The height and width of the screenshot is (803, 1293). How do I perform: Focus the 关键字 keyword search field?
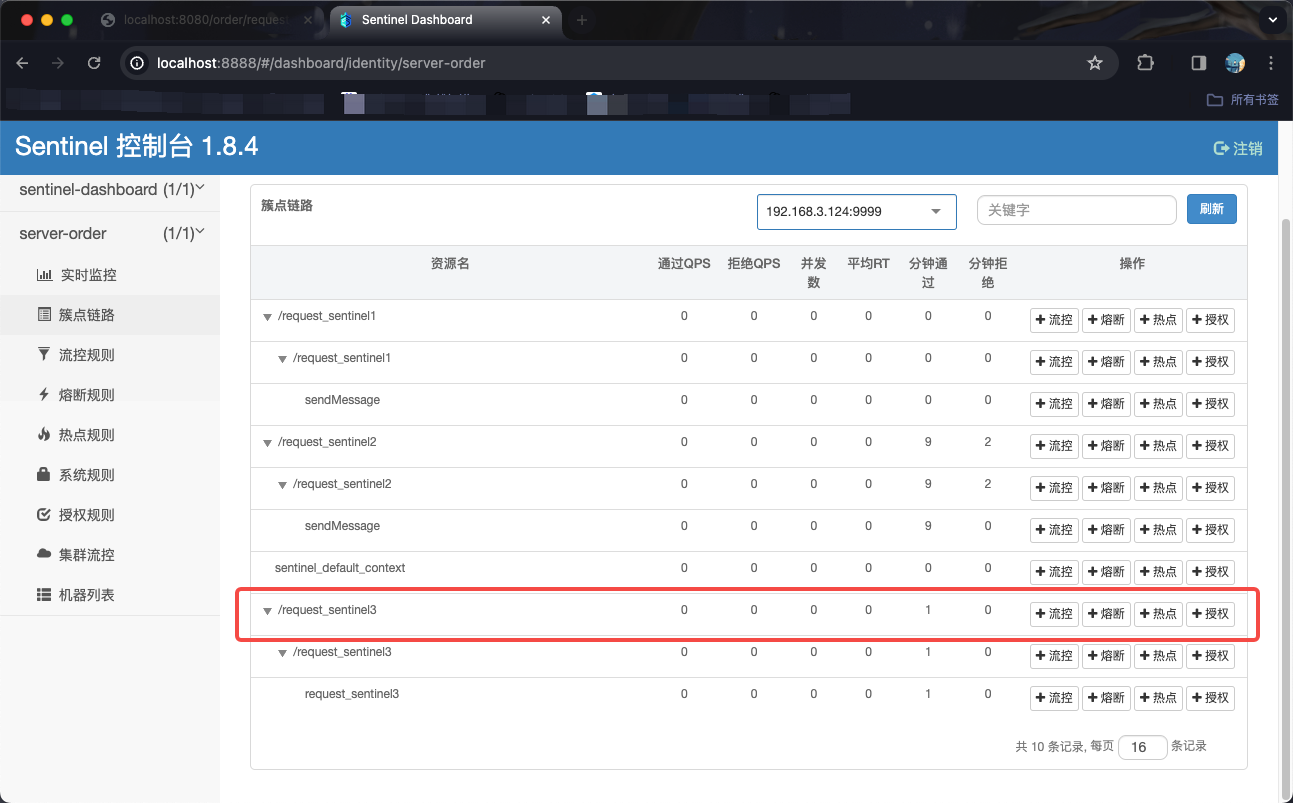1076,210
